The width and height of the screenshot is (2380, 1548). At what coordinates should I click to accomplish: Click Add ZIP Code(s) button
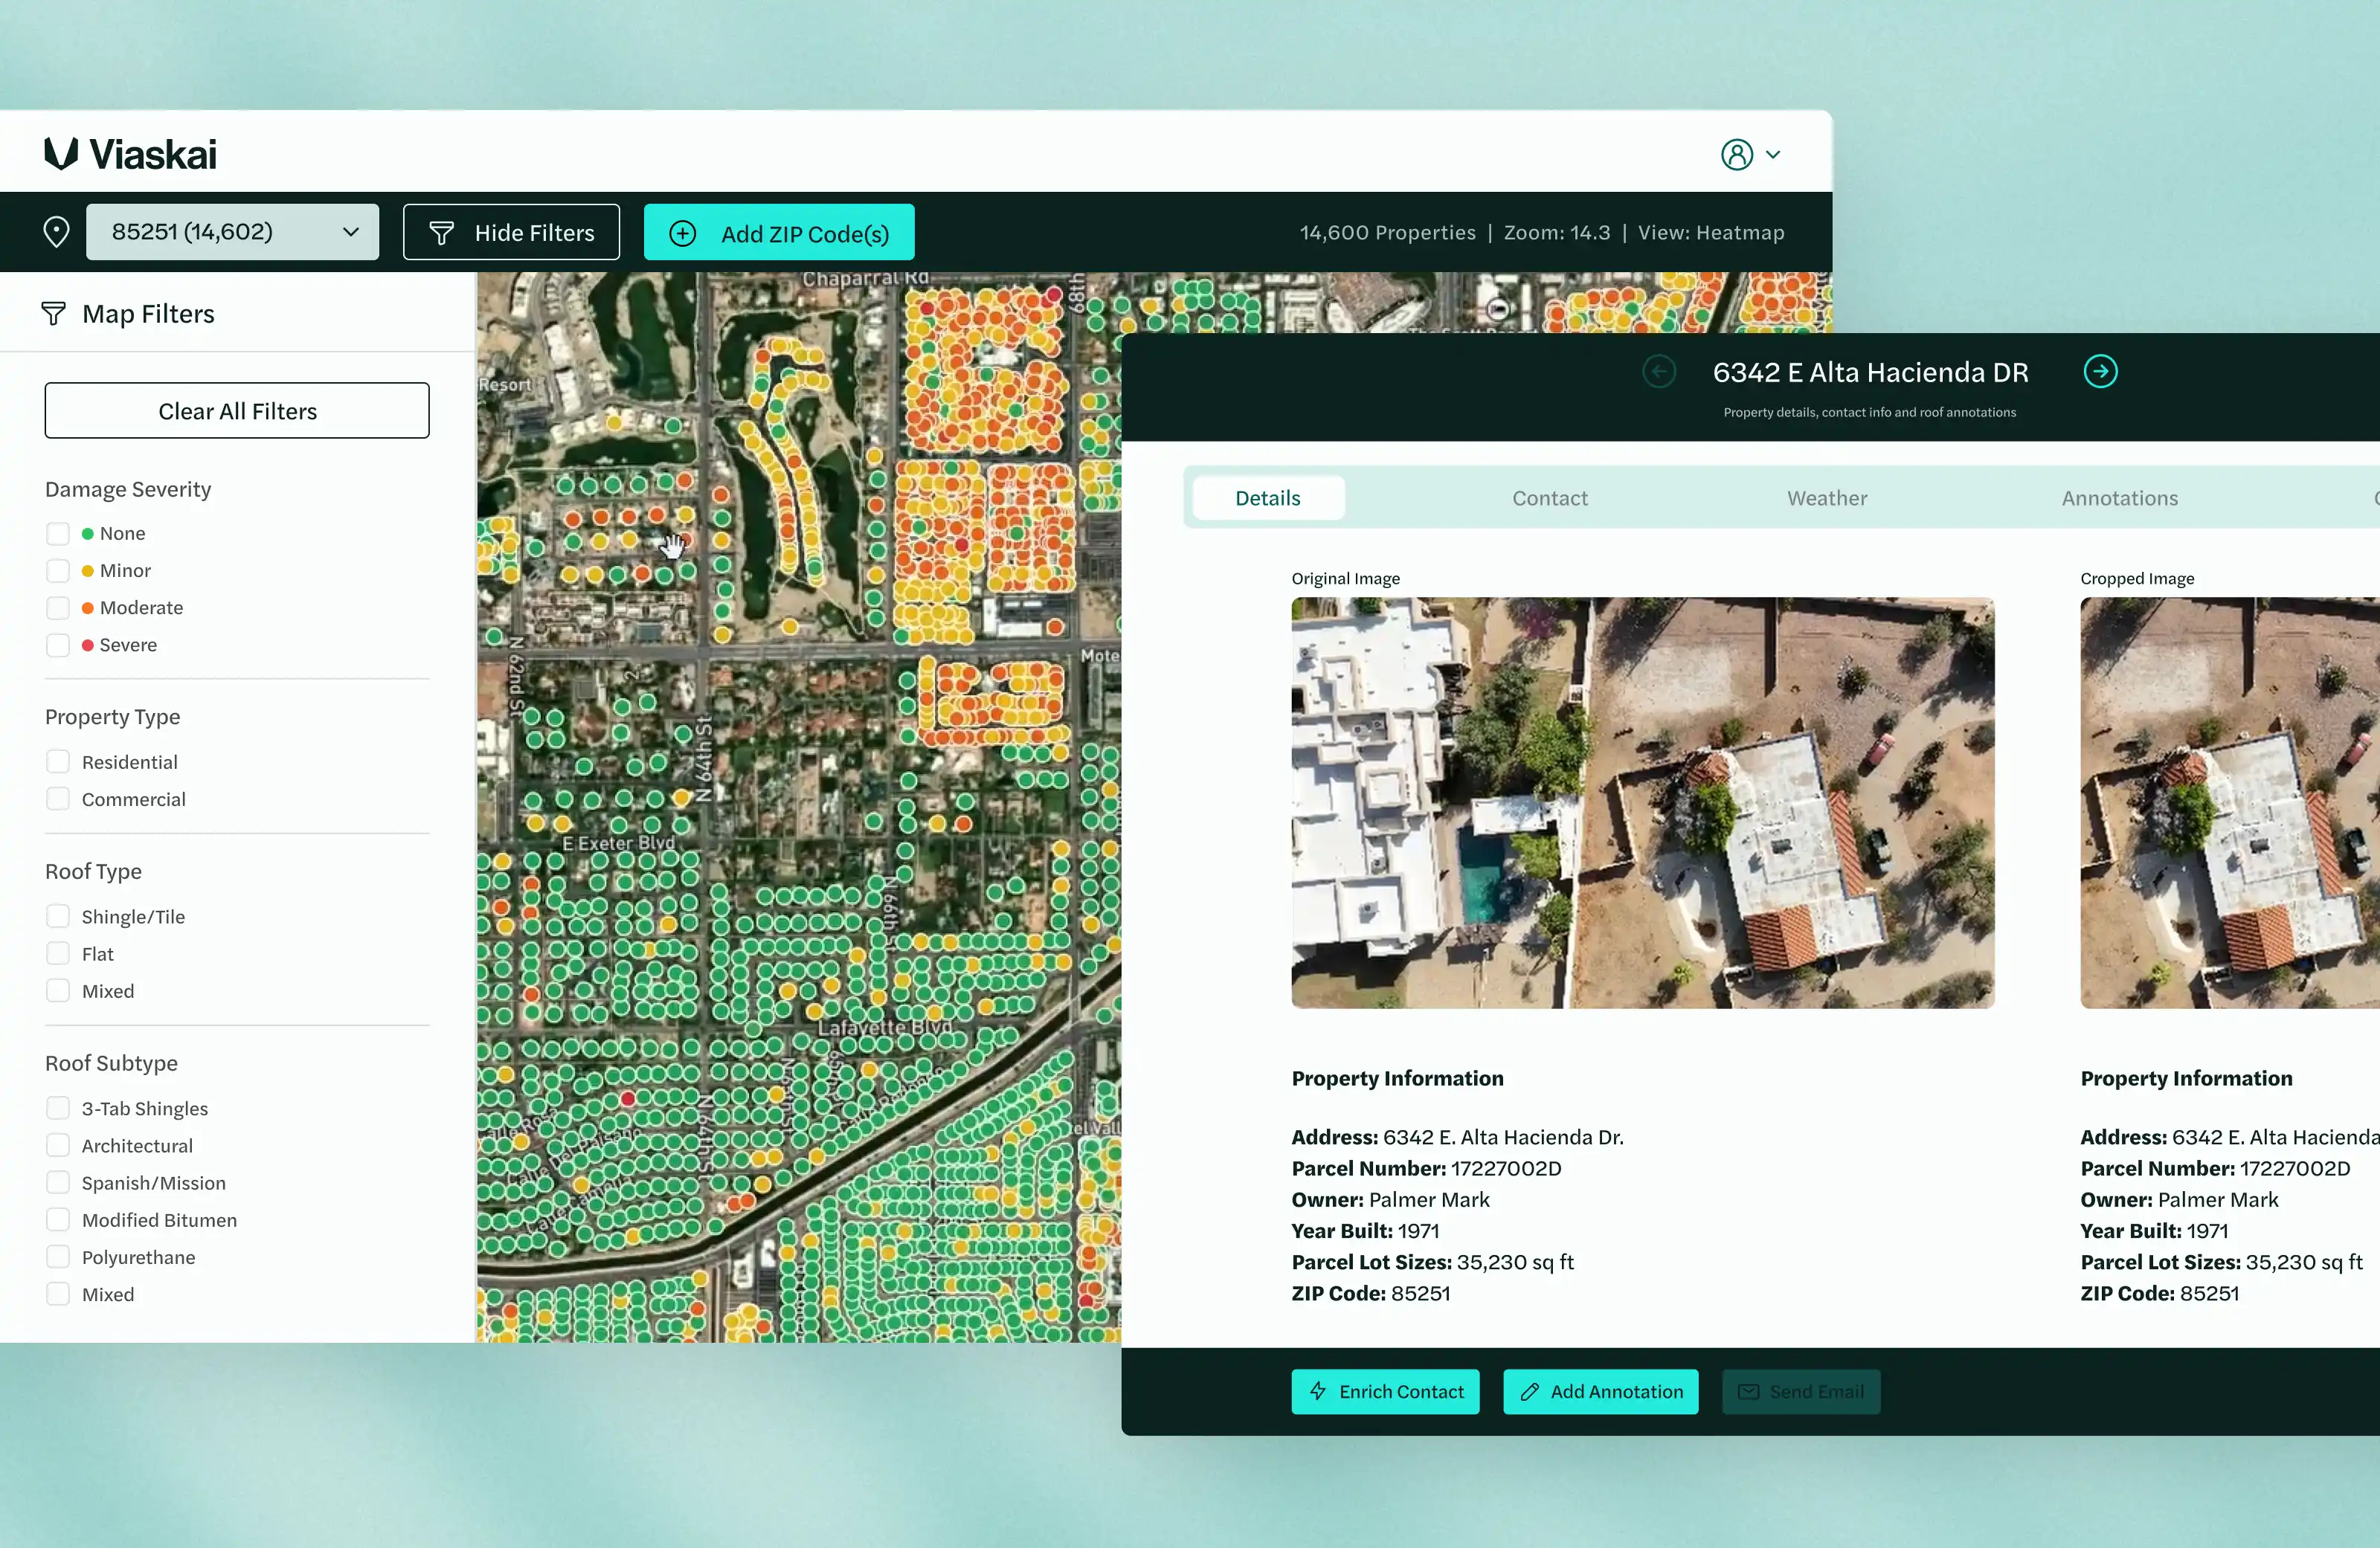pyautogui.click(x=779, y=232)
